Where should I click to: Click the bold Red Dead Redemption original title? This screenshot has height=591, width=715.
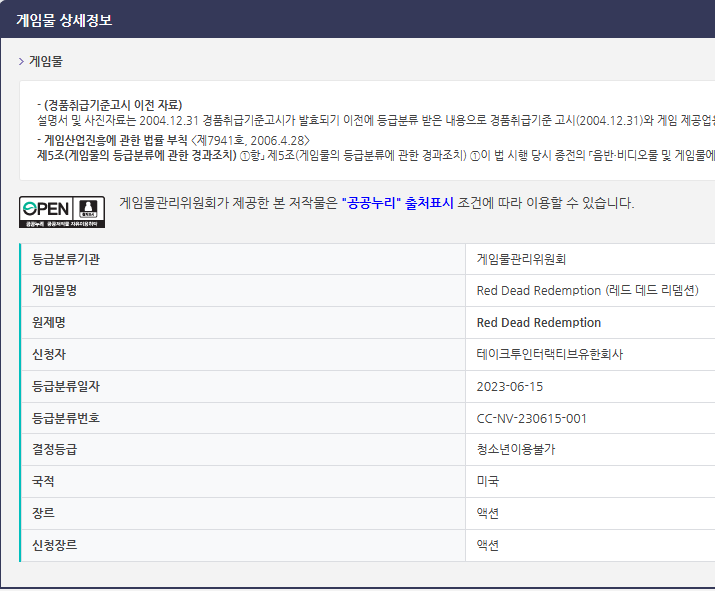(539, 322)
